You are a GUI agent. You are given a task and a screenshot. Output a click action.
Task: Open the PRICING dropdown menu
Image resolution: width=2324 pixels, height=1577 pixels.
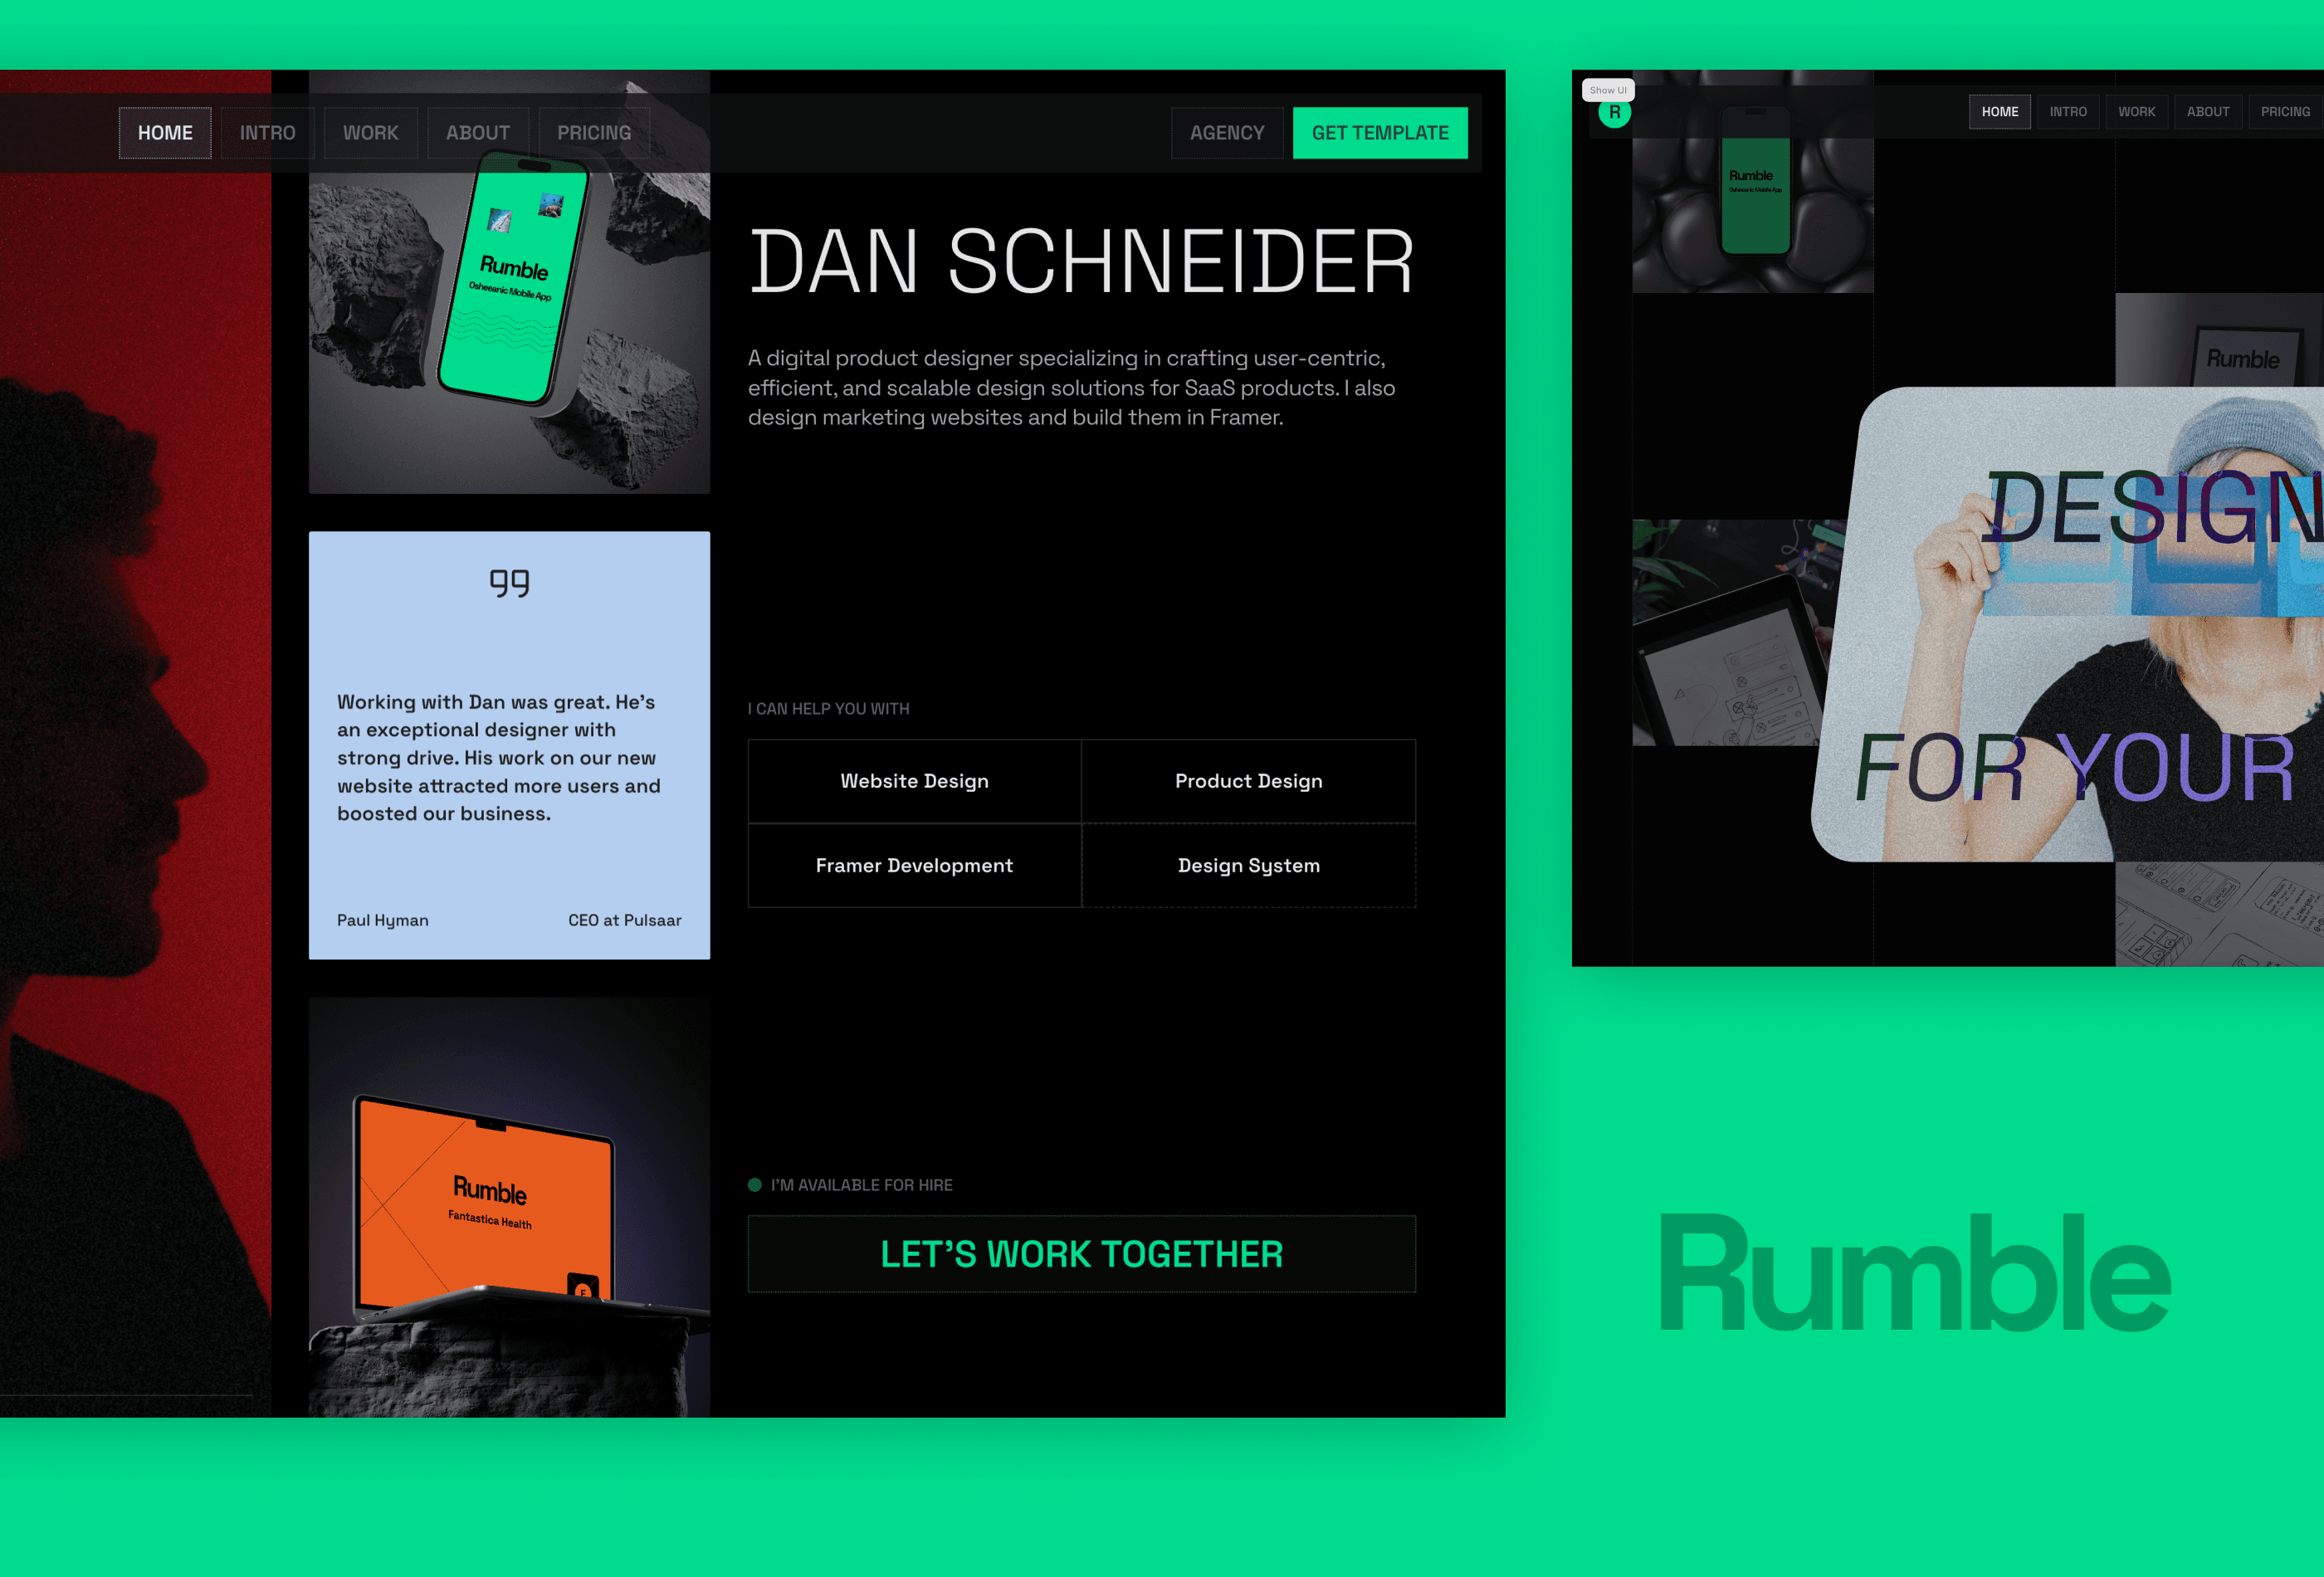(x=593, y=132)
